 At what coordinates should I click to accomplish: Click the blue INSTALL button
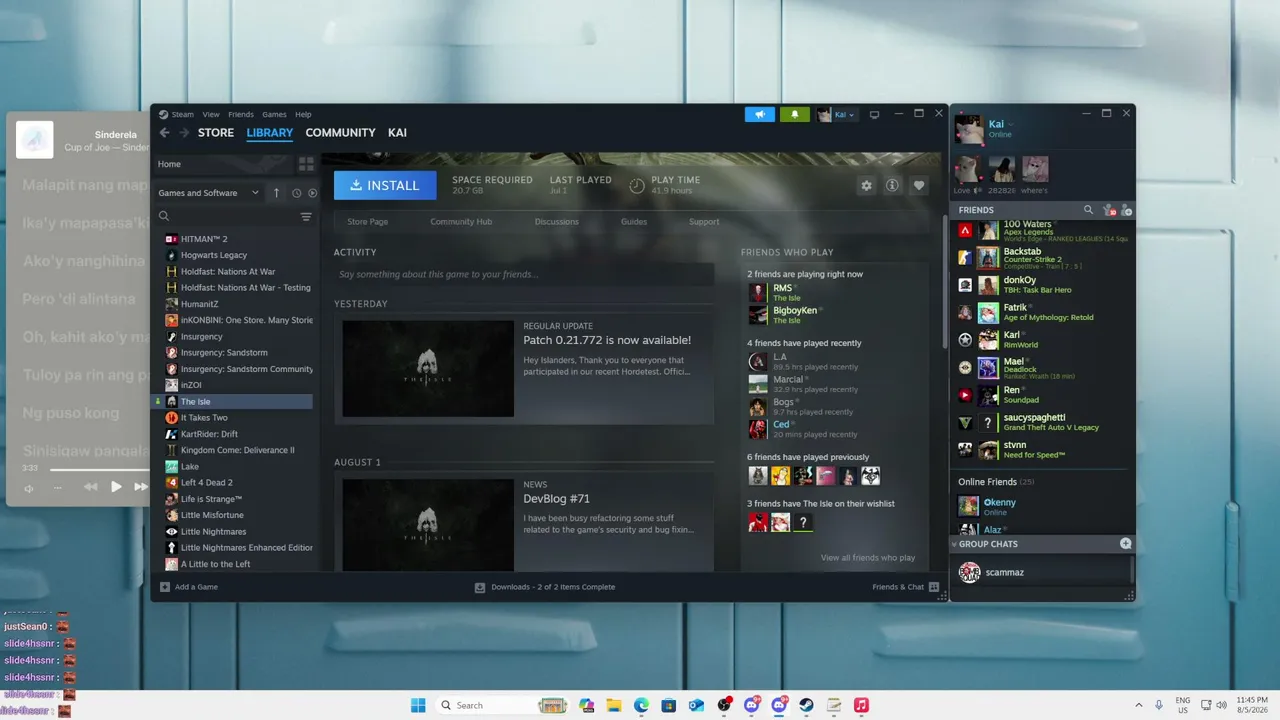[x=385, y=185]
